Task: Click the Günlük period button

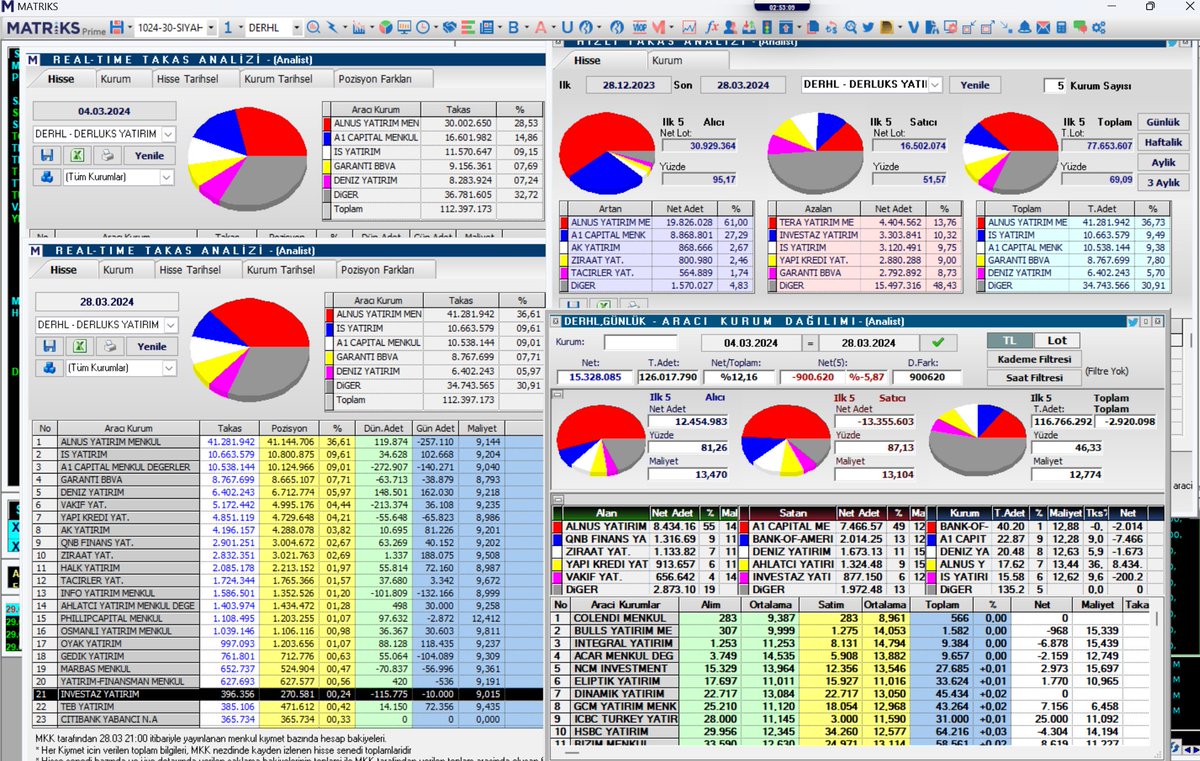Action: [x=1162, y=122]
